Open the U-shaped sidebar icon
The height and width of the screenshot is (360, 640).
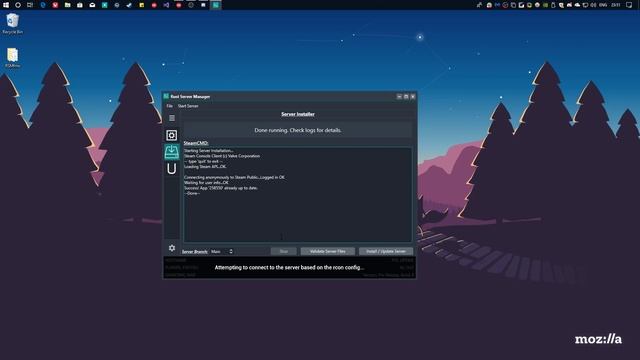click(x=171, y=169)
